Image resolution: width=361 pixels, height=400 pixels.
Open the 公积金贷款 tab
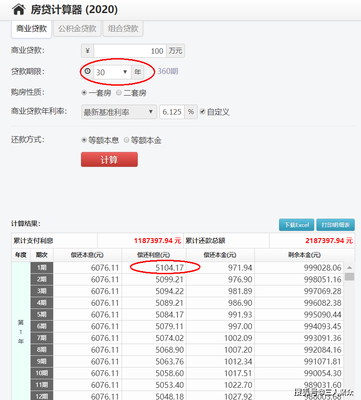(77, 29)
